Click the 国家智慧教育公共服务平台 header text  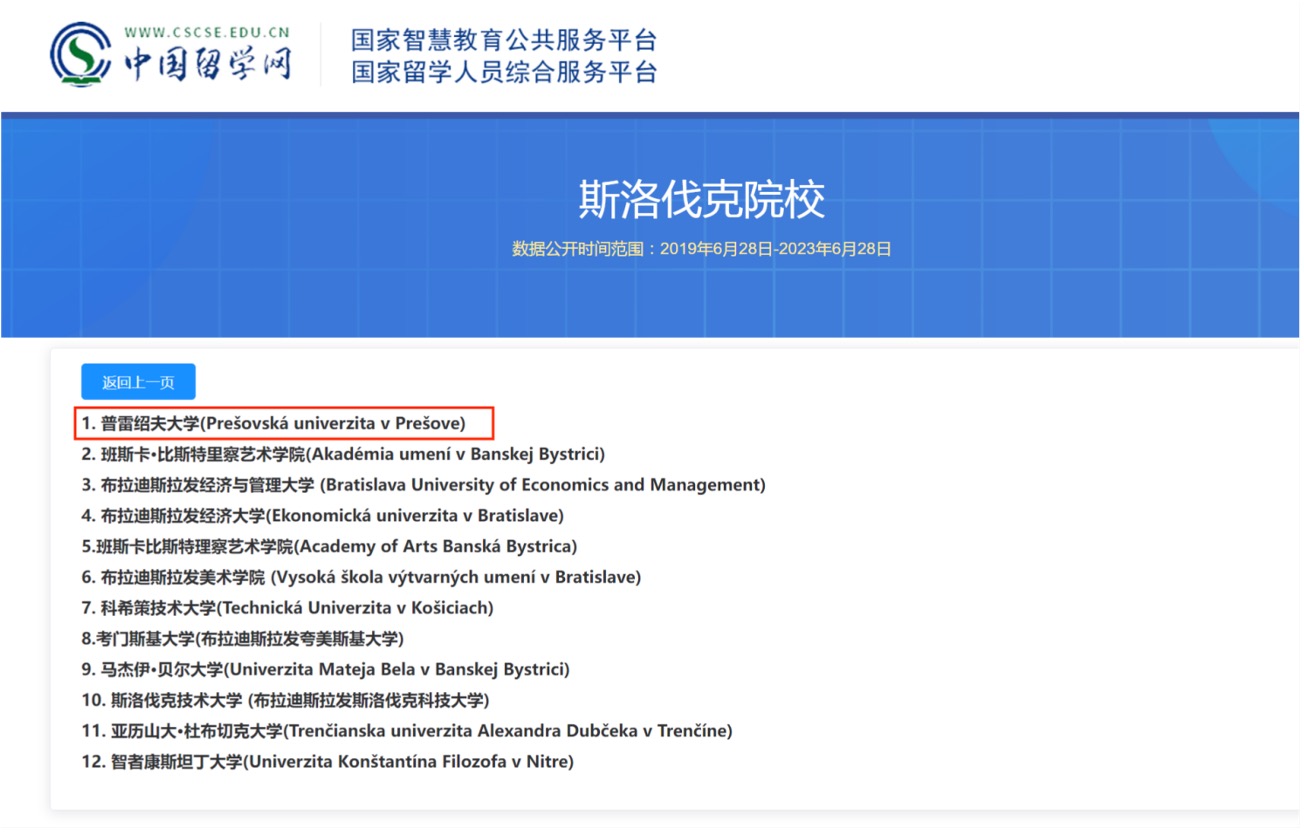504,40
